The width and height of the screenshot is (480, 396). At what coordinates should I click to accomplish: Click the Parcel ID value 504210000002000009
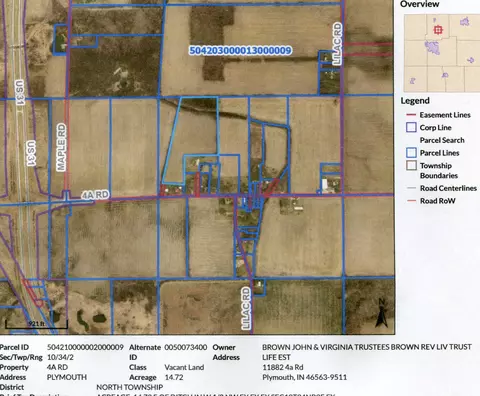click(x=85, y=347)
